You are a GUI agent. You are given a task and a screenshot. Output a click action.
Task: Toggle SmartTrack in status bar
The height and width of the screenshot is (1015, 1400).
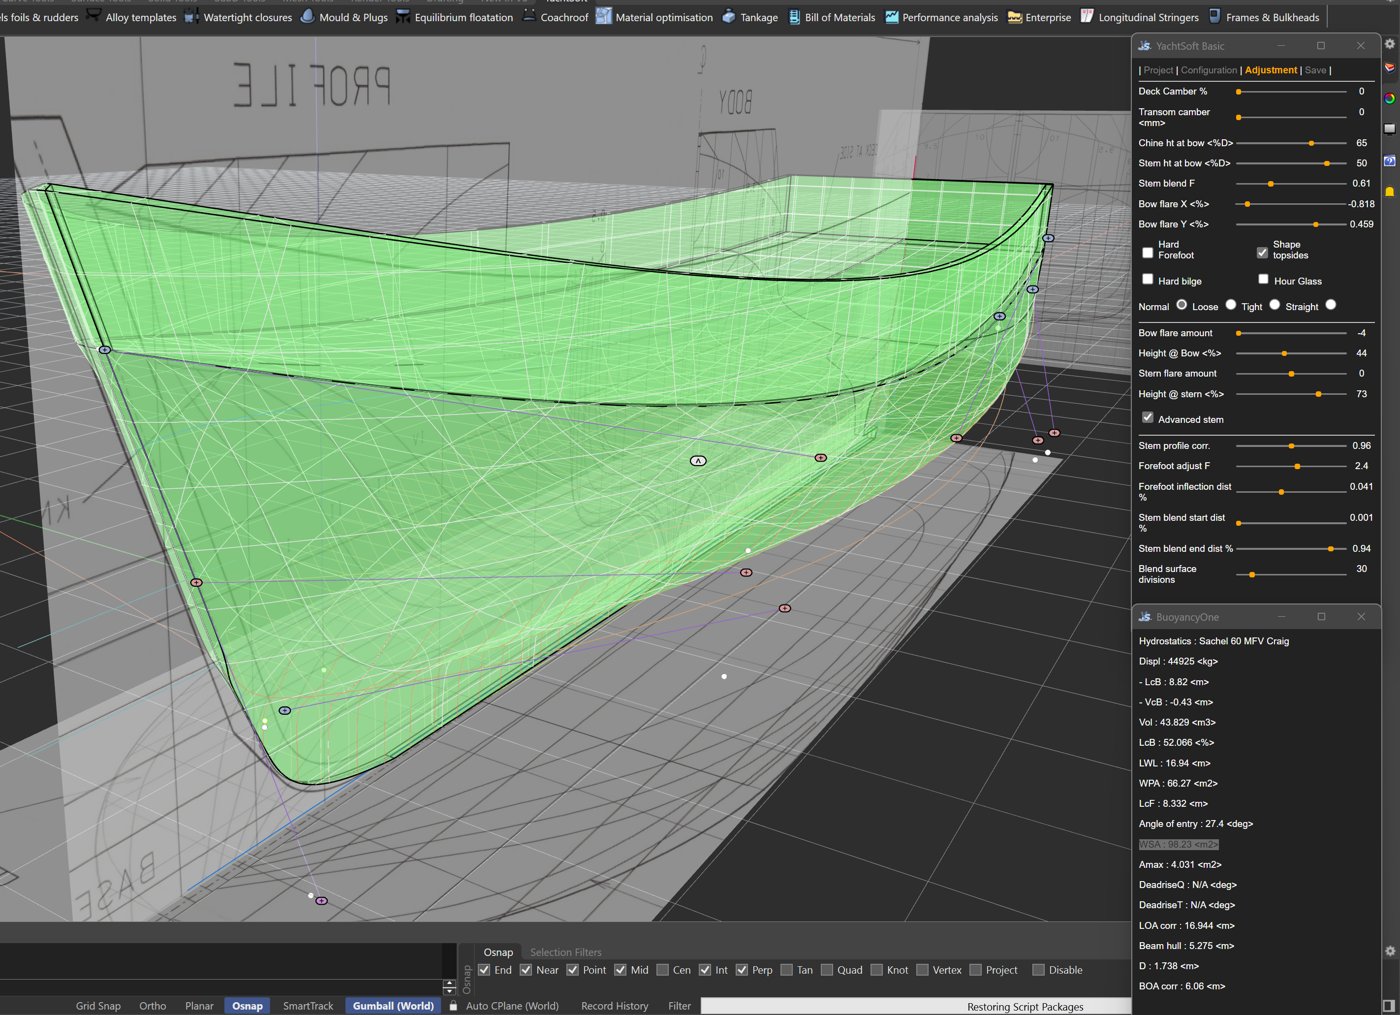(x=308, y=1006)
